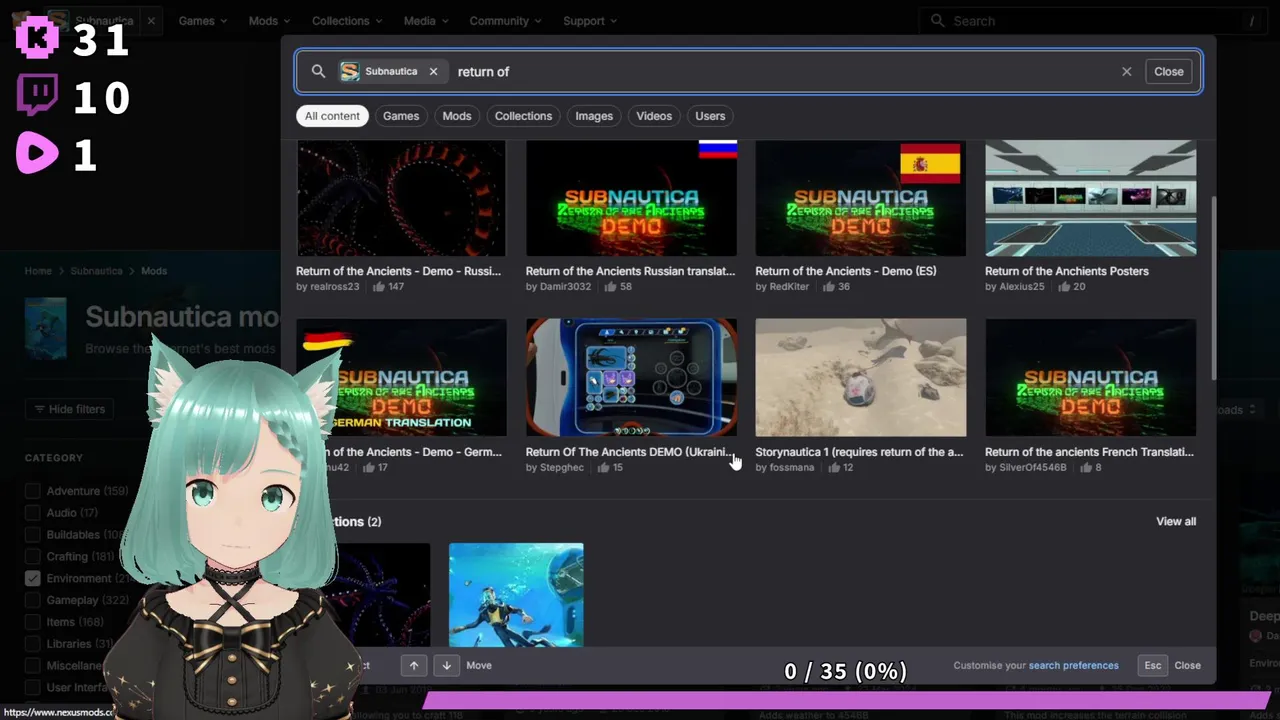Select the All content filter tab

pyautogui.click(x=332, y=116)
